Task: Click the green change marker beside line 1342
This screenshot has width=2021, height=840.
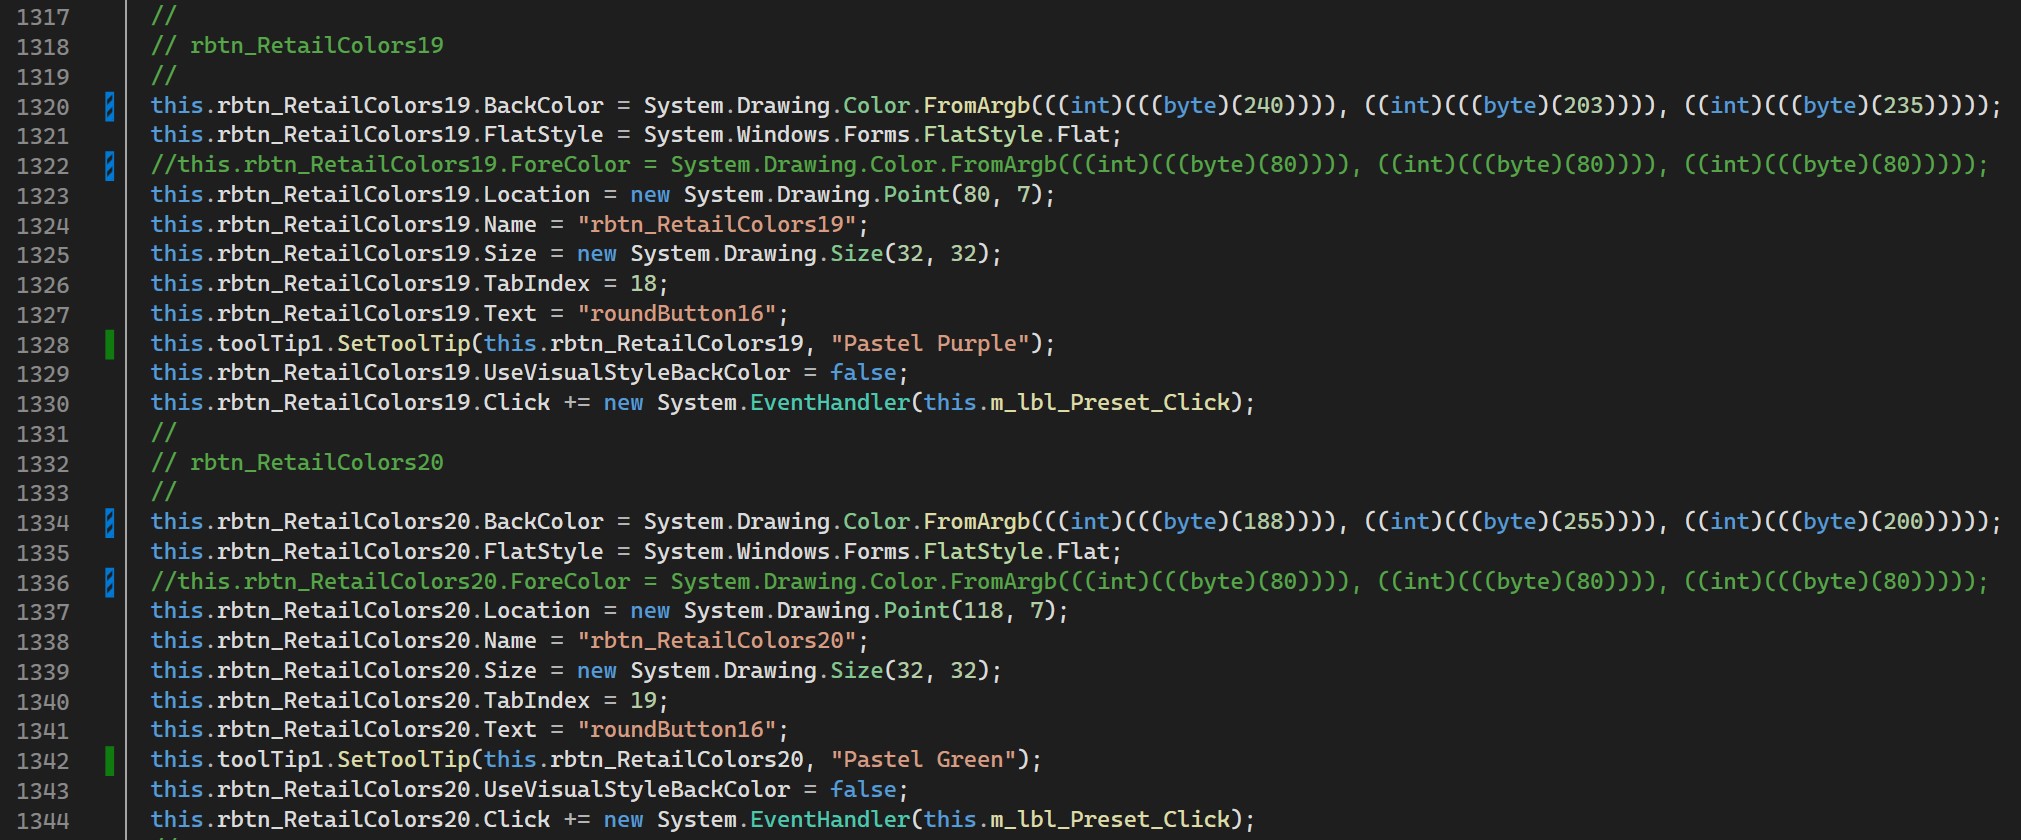Action: point(110,760)
